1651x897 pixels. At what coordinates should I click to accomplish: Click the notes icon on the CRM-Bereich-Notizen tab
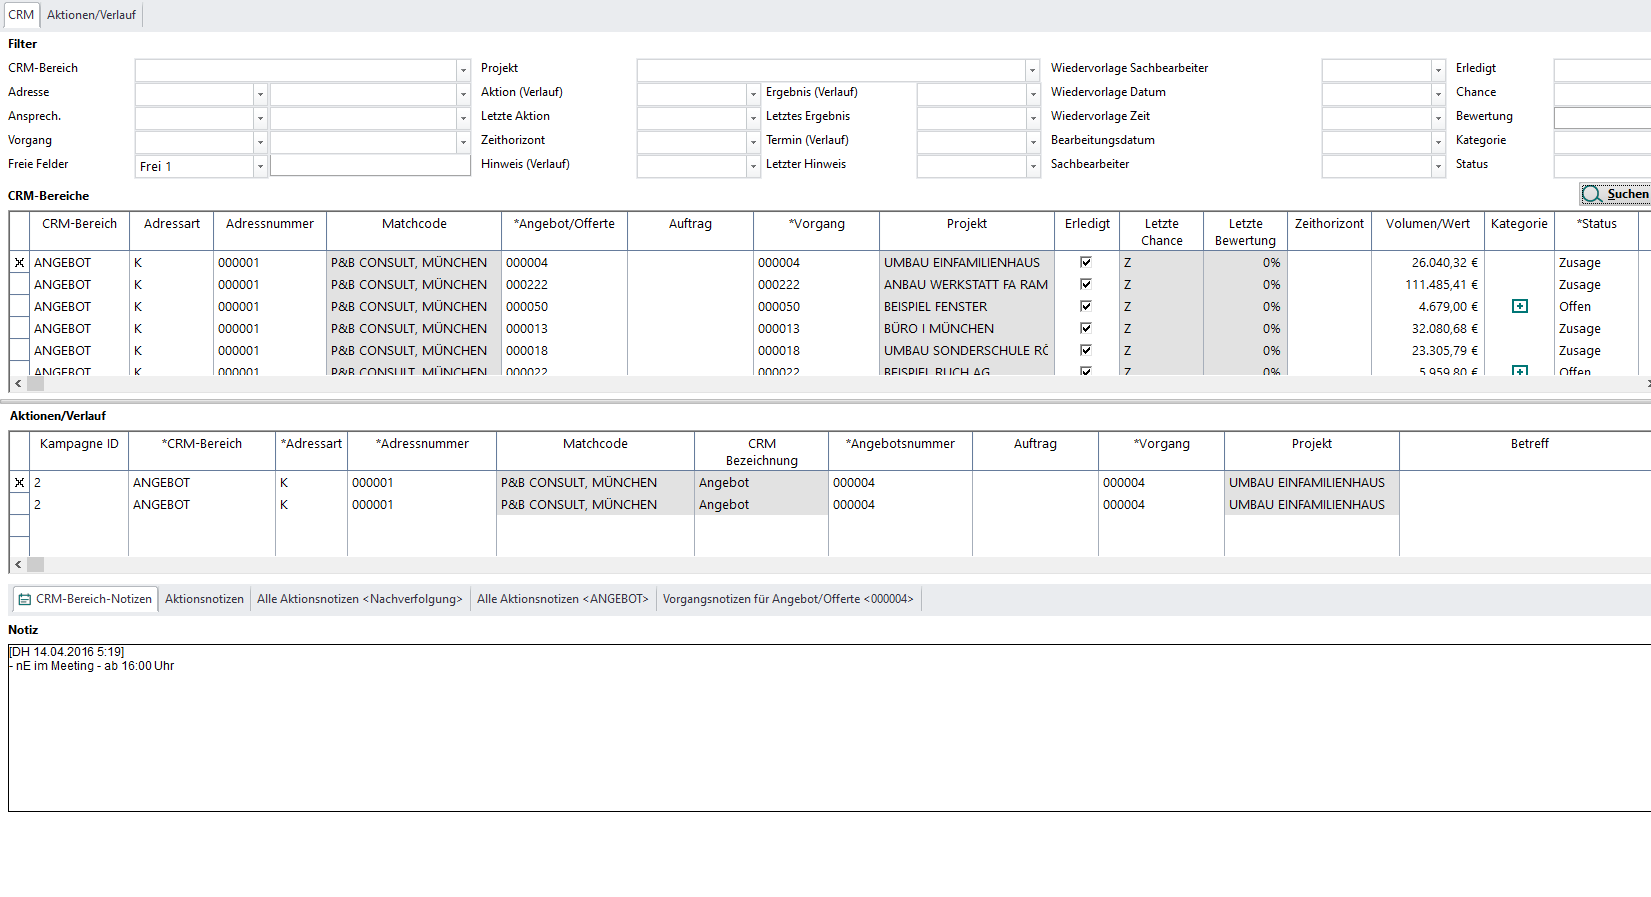(25, 599)
